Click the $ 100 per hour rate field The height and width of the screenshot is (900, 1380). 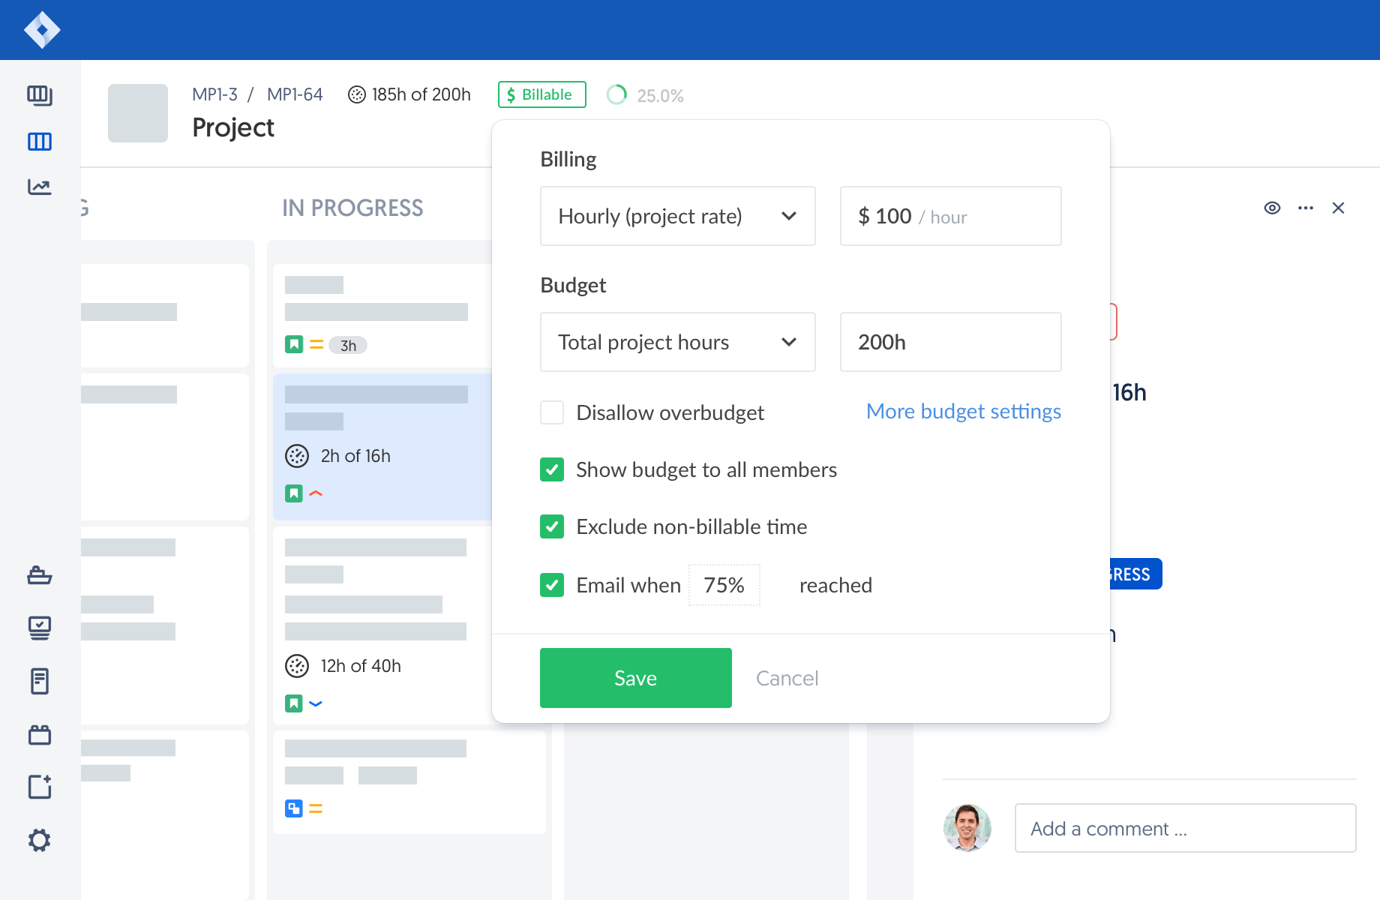coord(951,216)
